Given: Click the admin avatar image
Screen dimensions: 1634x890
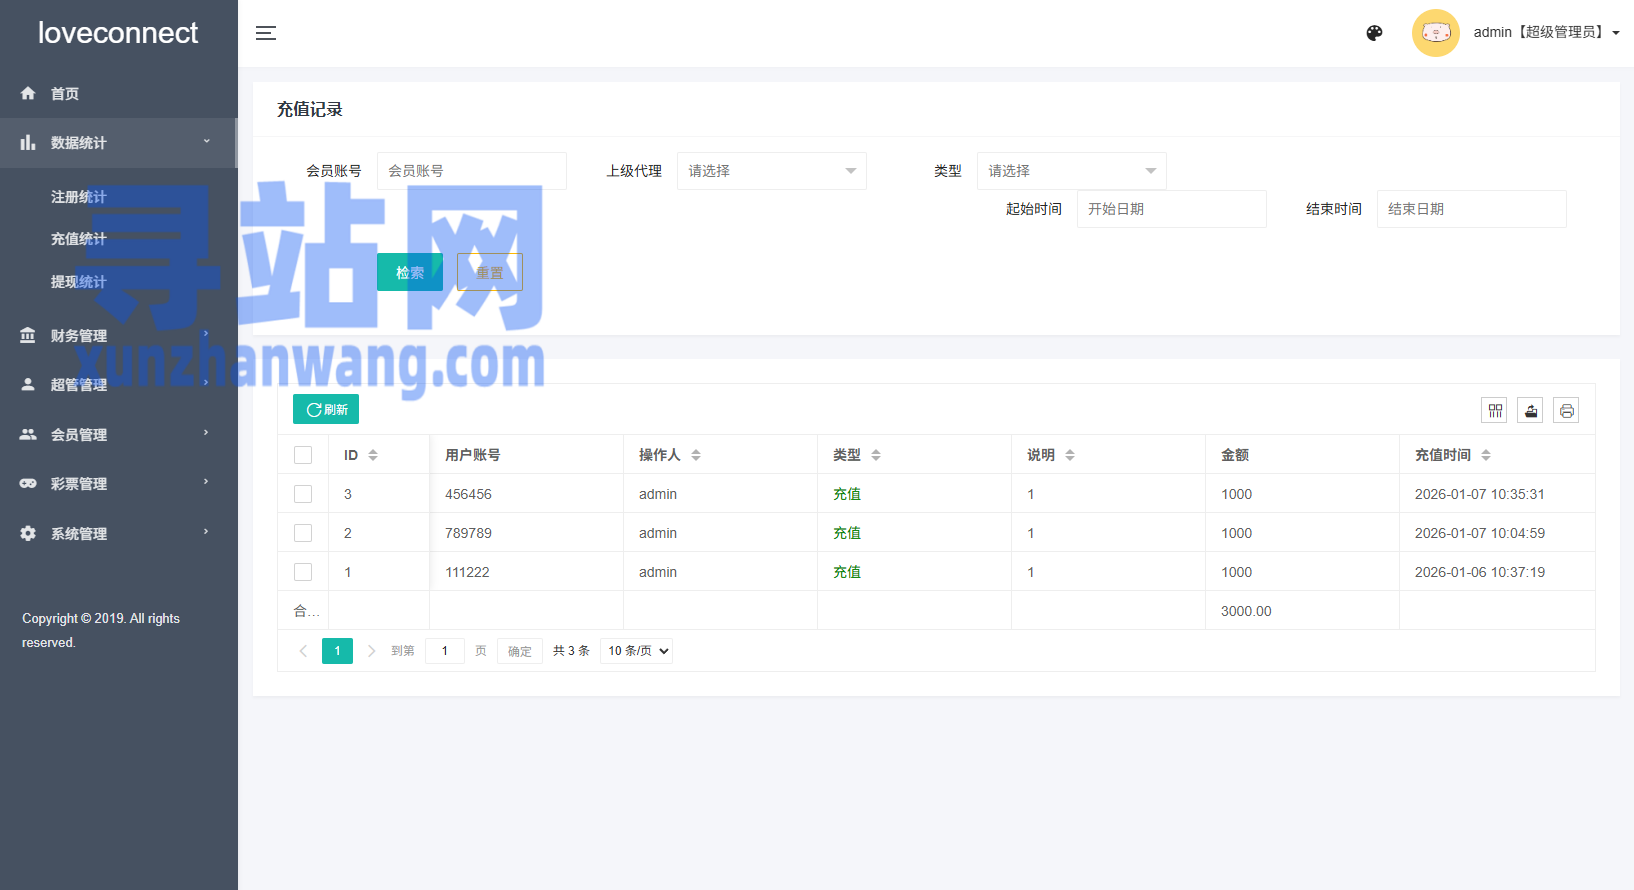Looking at the screenshot, I should click(1435, 33).
